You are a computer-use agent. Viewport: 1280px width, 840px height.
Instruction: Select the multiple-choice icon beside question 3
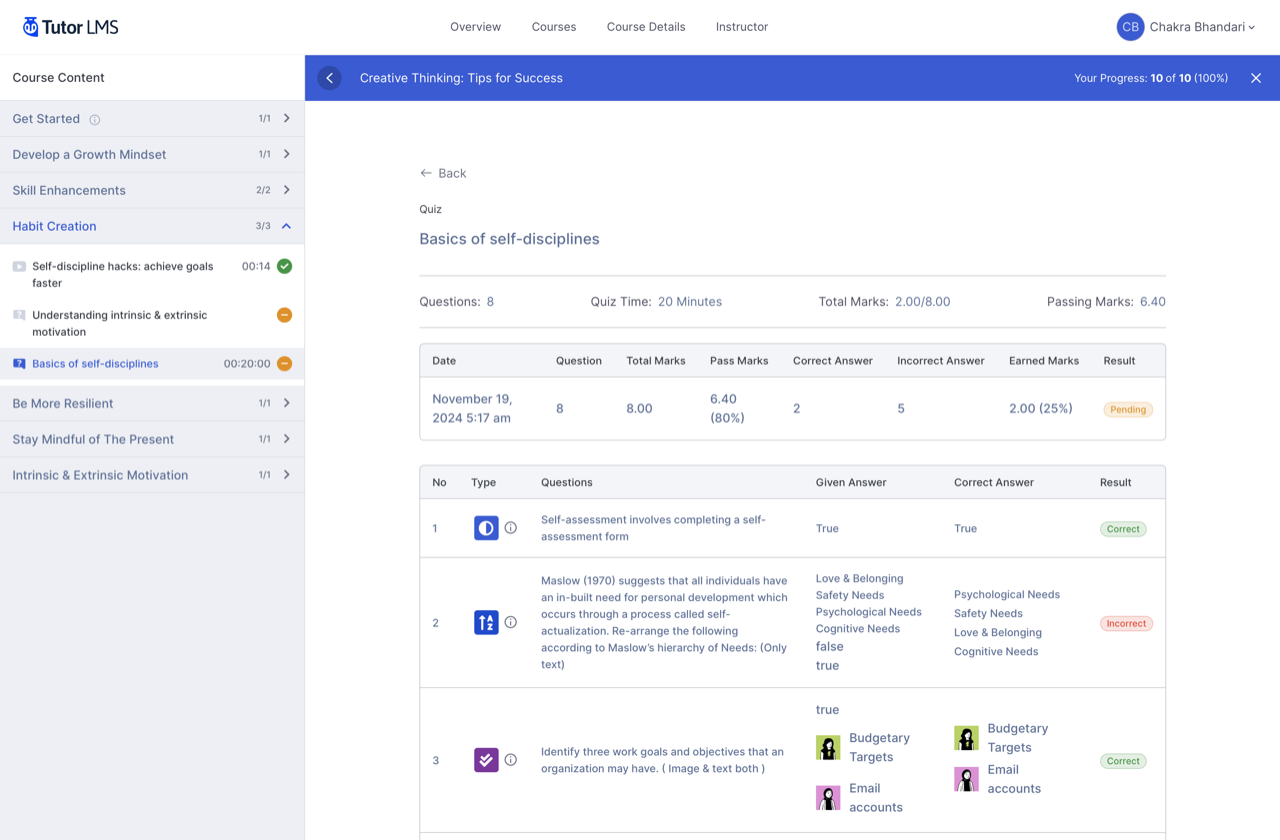(x=486, y=760)
